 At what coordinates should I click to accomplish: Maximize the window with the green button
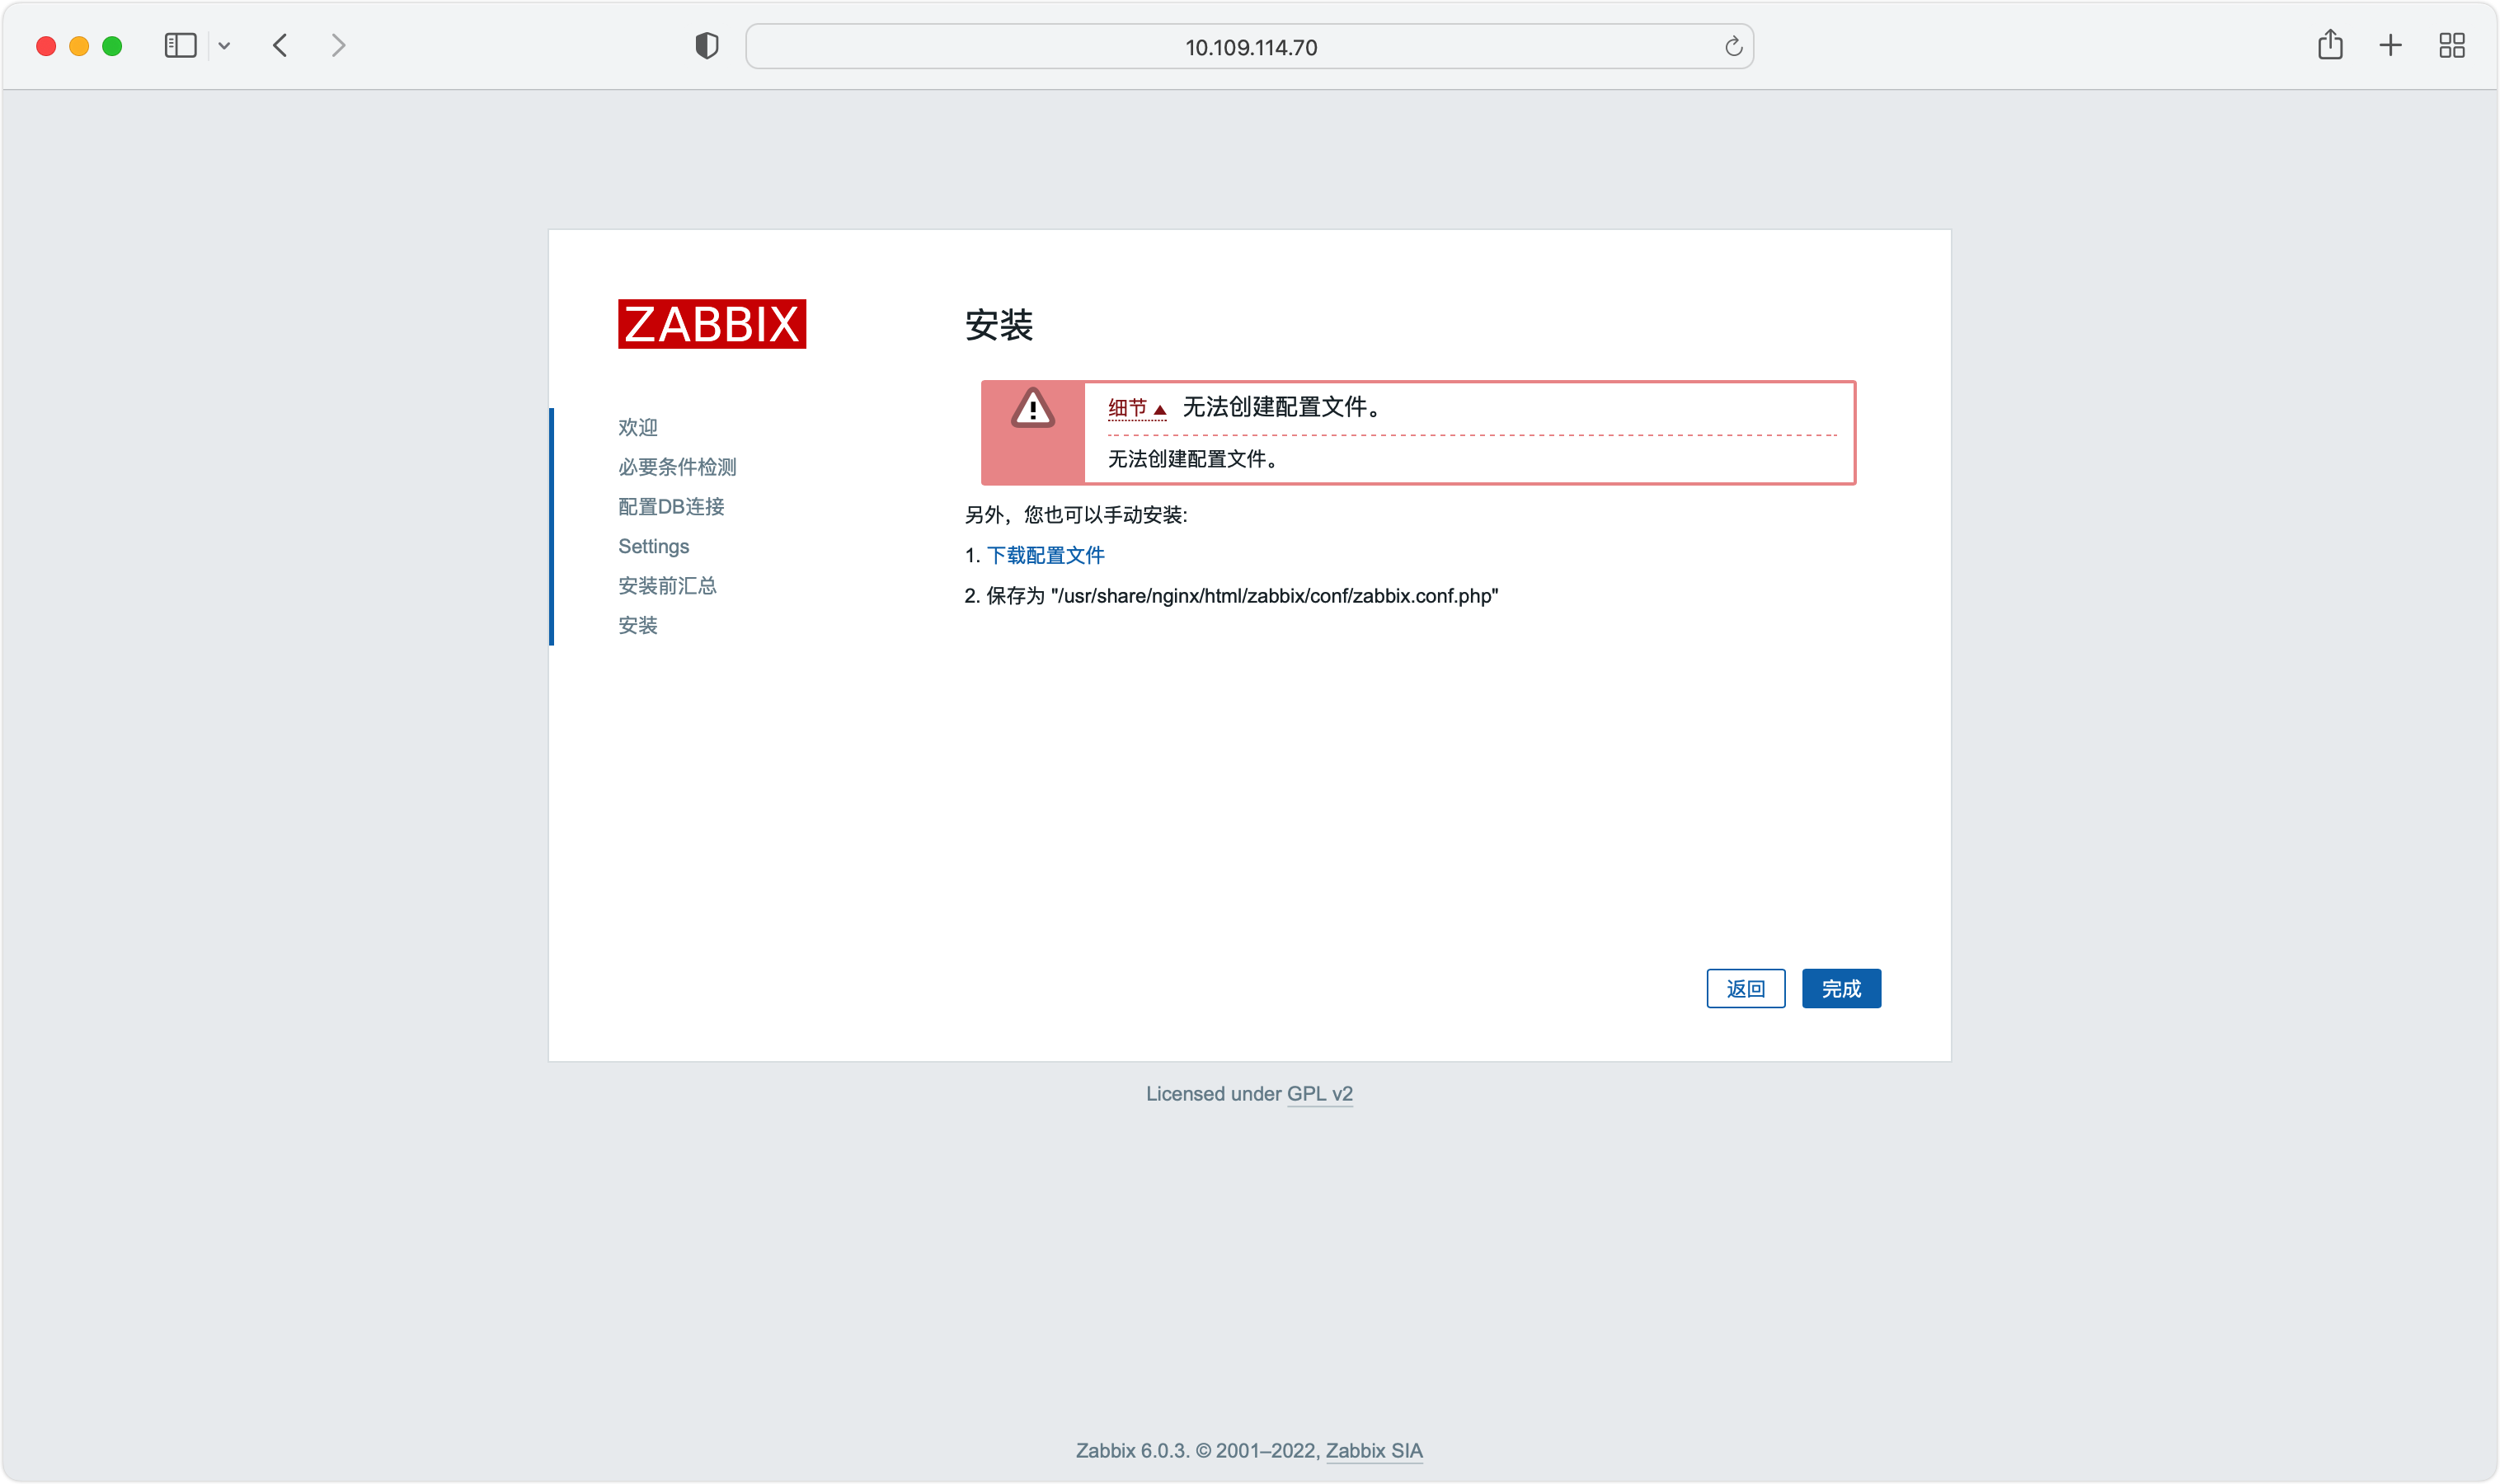pos(112,46)
